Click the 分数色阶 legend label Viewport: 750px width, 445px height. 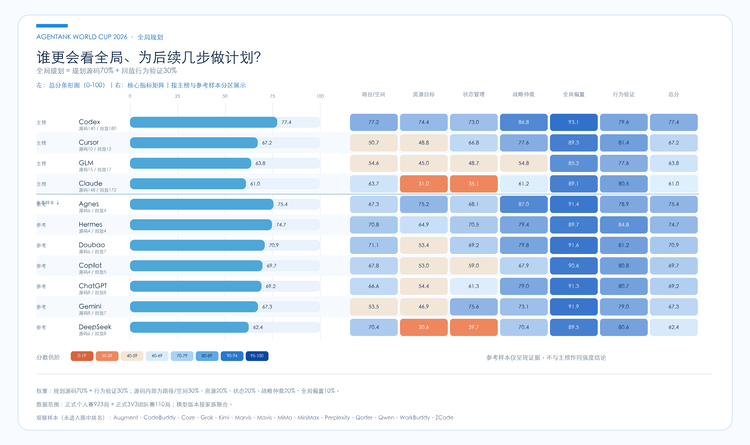tap(48, 357)
